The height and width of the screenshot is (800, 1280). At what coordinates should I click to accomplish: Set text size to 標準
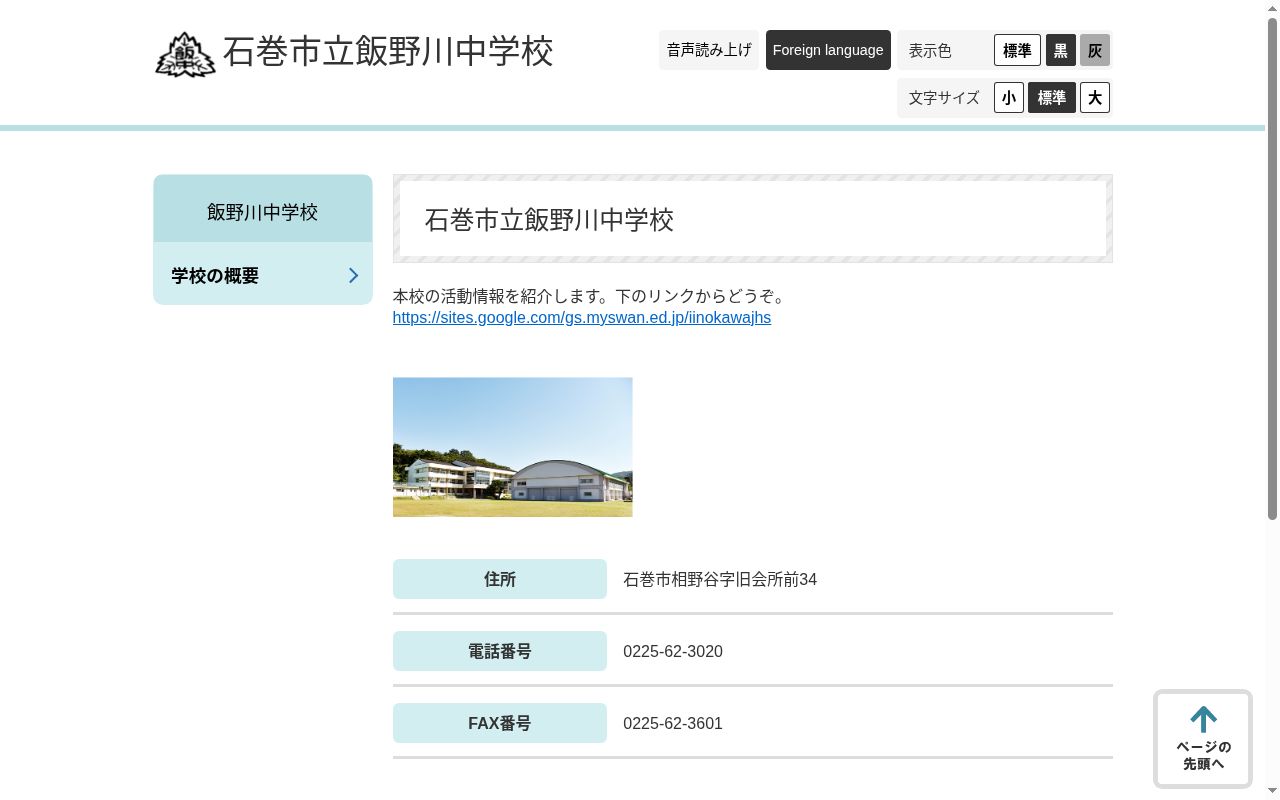click(x=1052, y=98)
